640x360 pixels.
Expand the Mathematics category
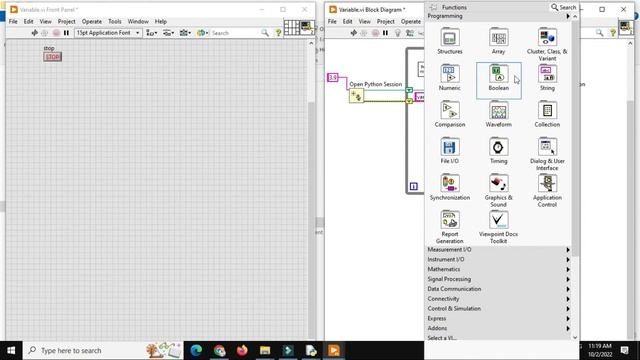pyautogui.click(x=498, y=269)
